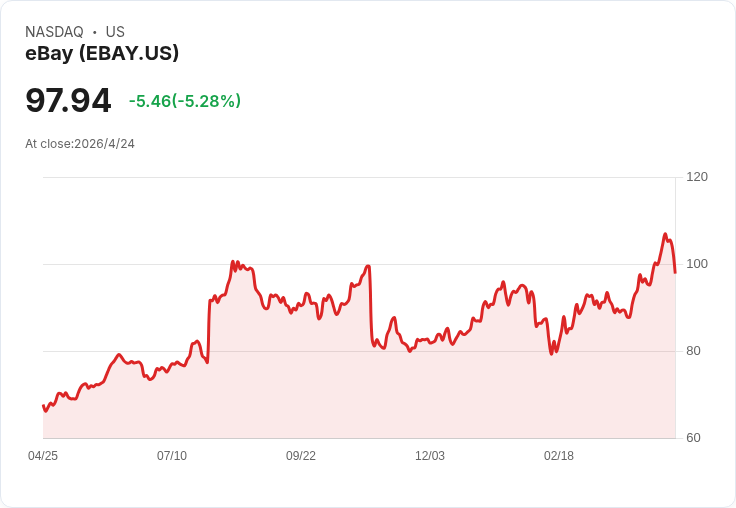Select the 12/03 date on x-axis
Image resolution: width=736 pixels, height=508 pixels.
(x=430, y=456)
